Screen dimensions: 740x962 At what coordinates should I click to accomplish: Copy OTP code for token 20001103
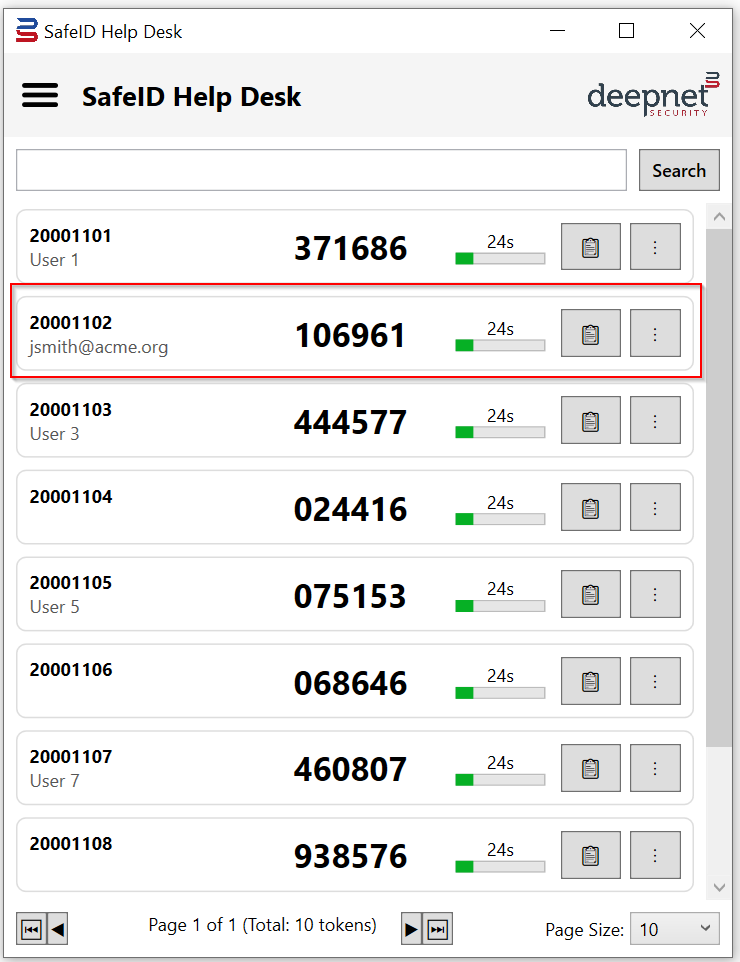(590, 420)
